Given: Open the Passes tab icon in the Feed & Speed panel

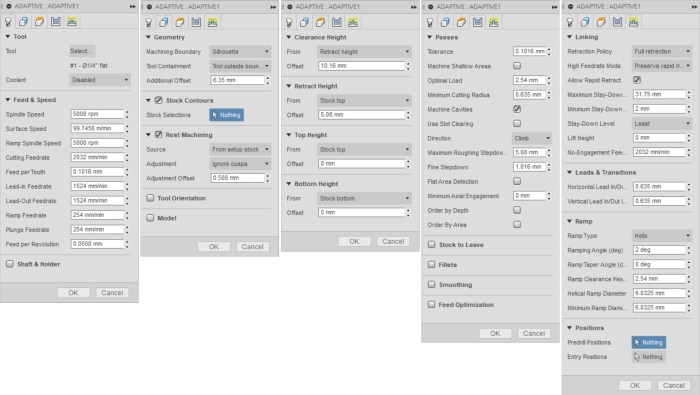Looking at the screenshot, I should click(x=55, y=21).
